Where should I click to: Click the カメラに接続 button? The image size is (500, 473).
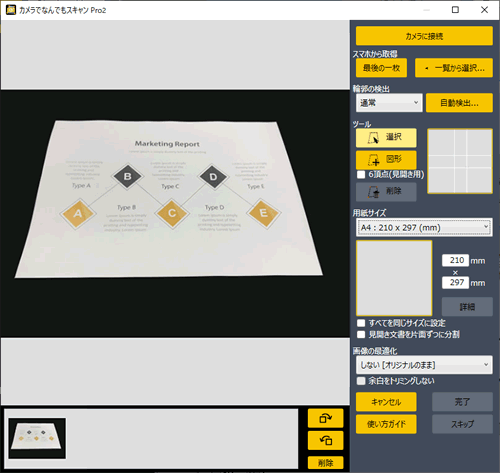click(424, 36)
